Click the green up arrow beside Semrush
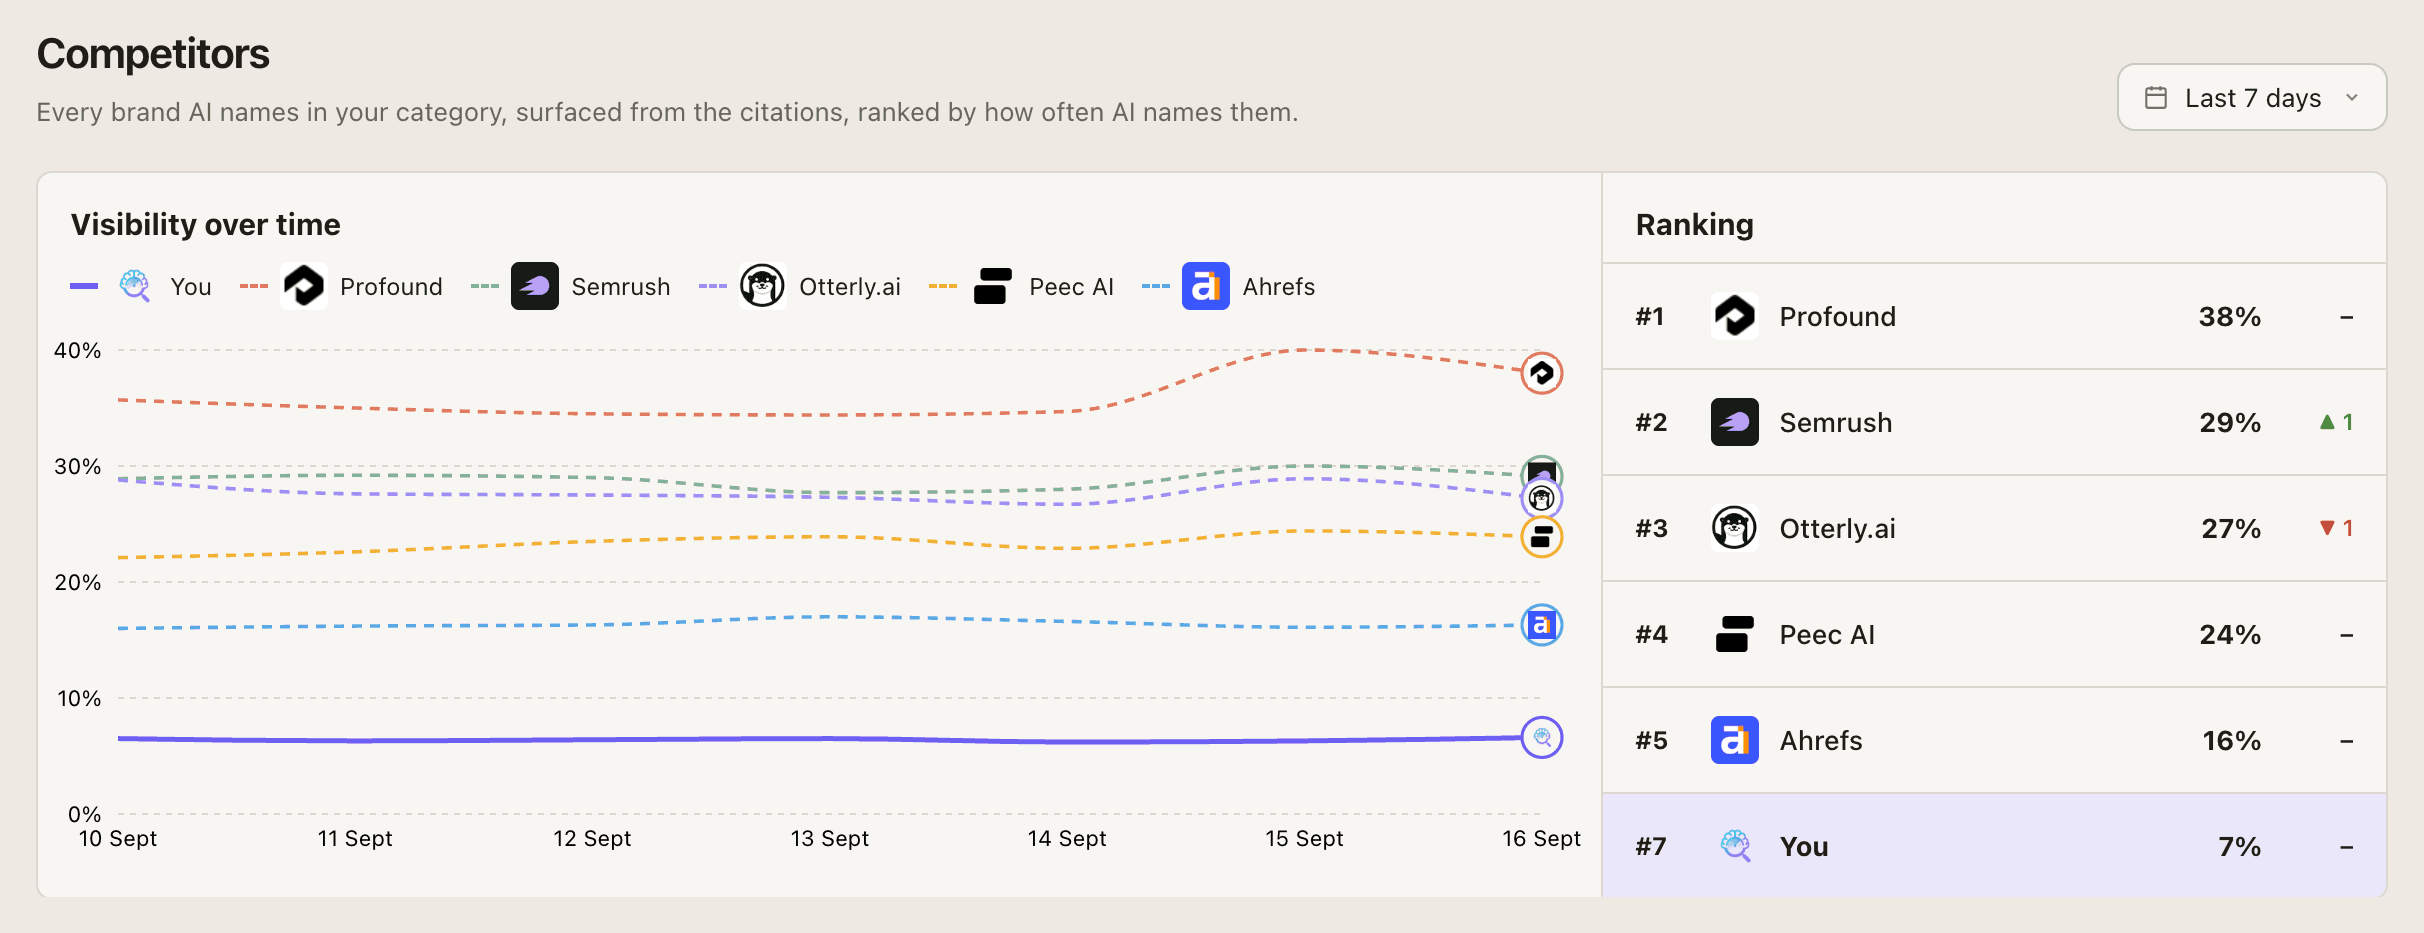2424x933 pixels. tap(2327, 422)
